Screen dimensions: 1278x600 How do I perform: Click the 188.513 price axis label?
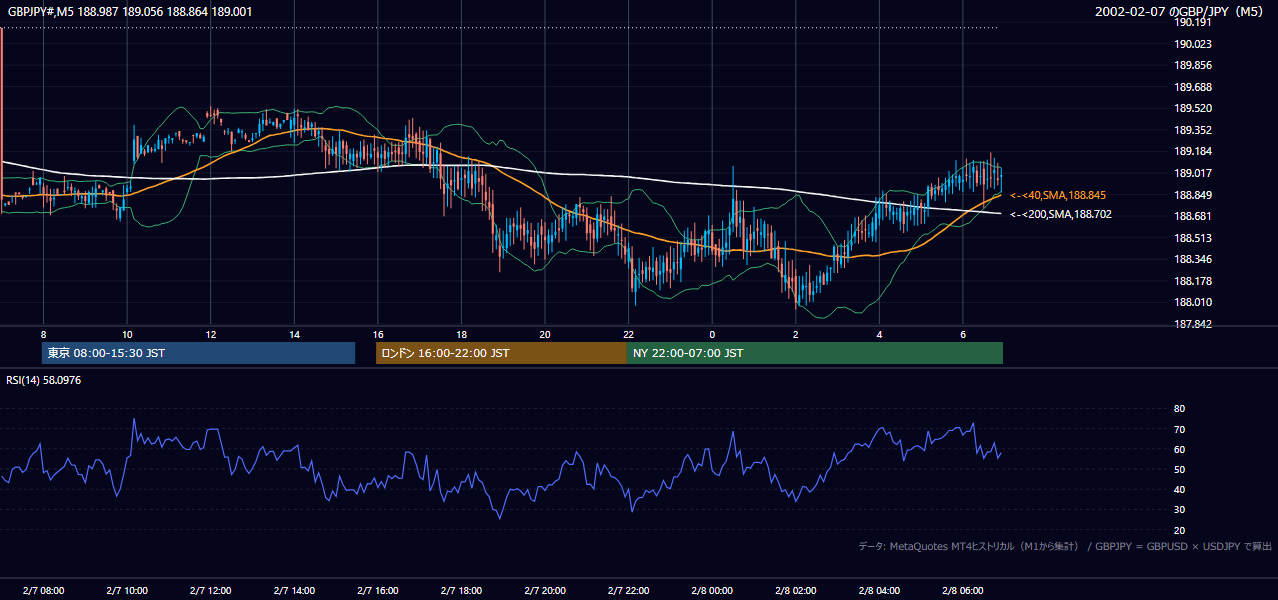coord(1193,238)
